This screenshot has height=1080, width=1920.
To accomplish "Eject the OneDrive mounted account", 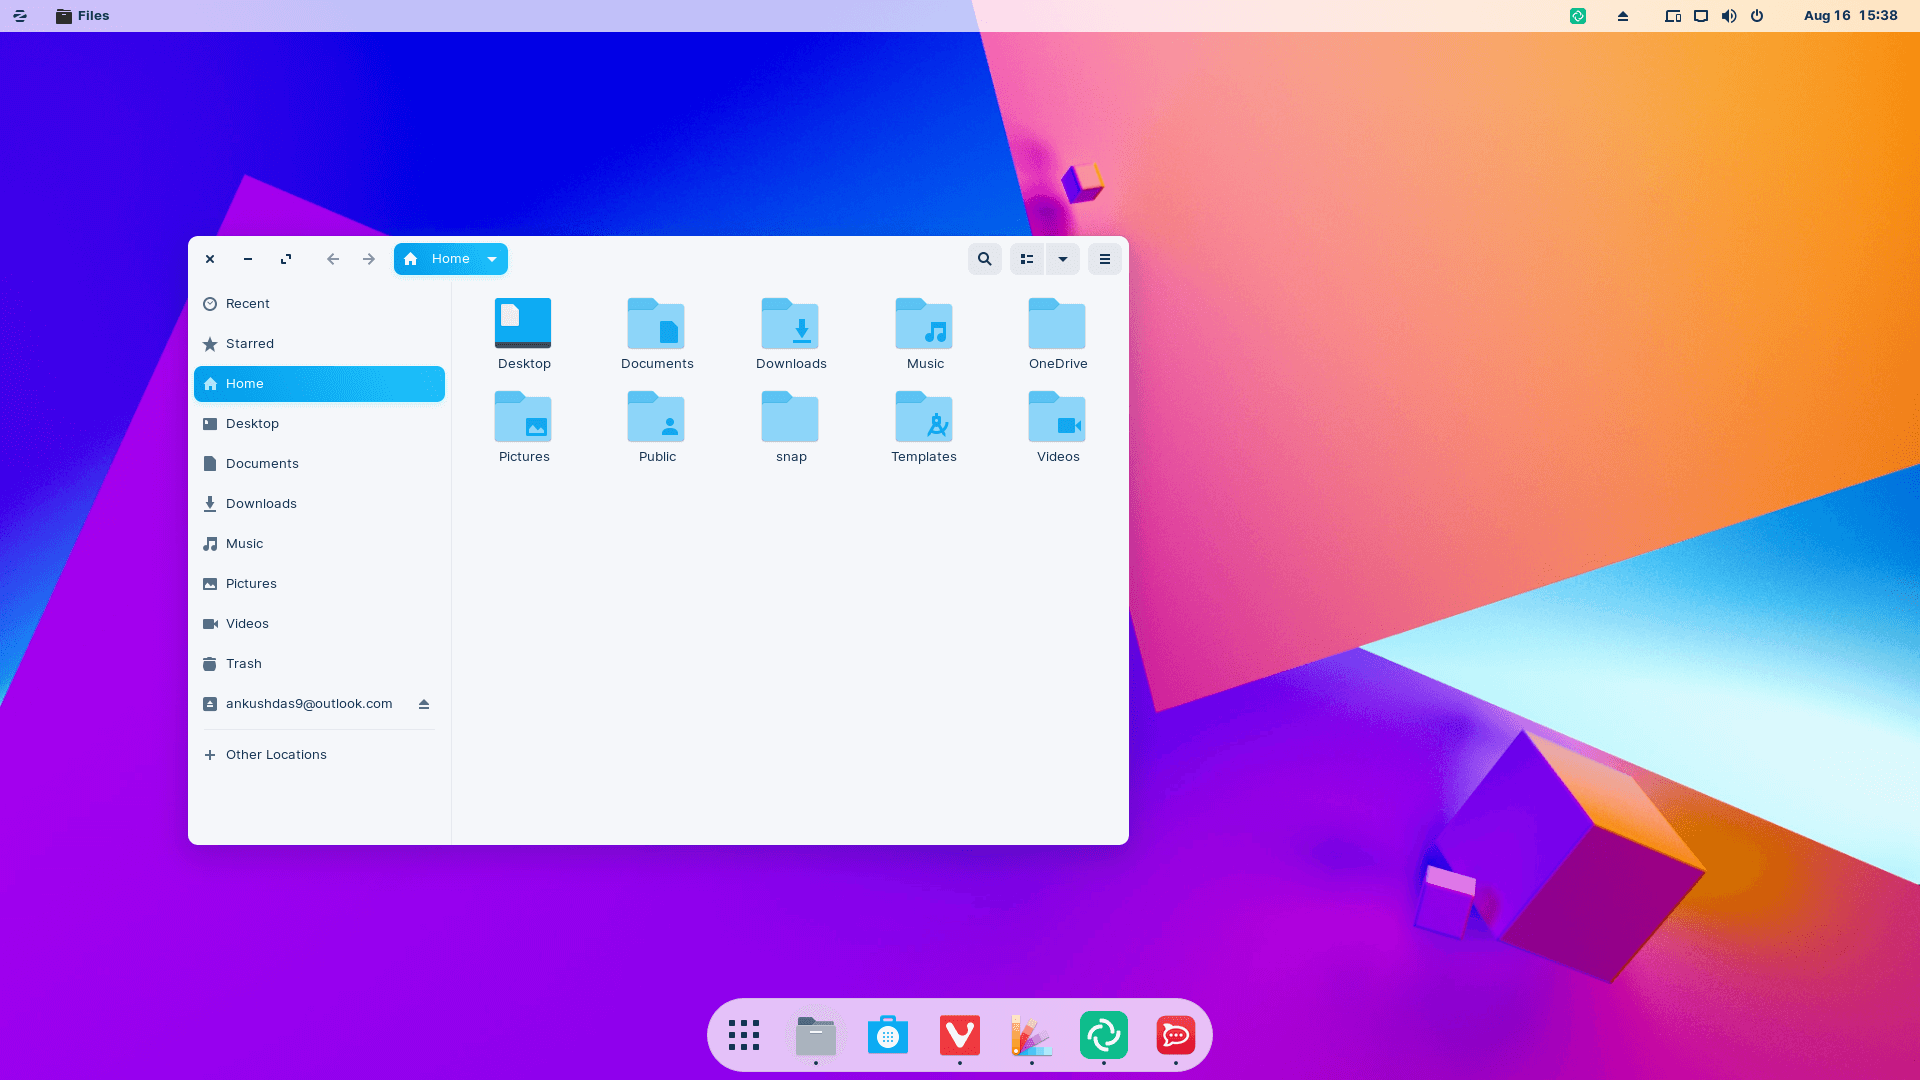I will (423, 703).
